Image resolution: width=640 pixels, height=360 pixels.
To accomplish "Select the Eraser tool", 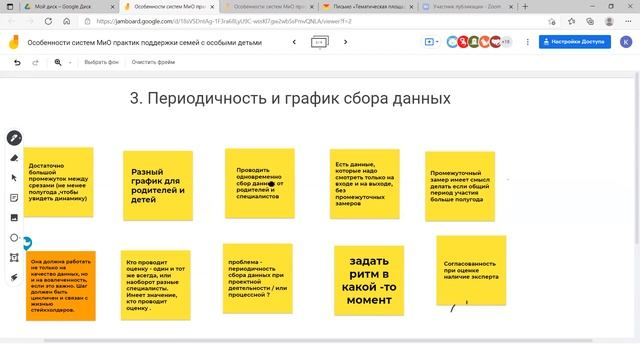I will click(x=14, y=158).
